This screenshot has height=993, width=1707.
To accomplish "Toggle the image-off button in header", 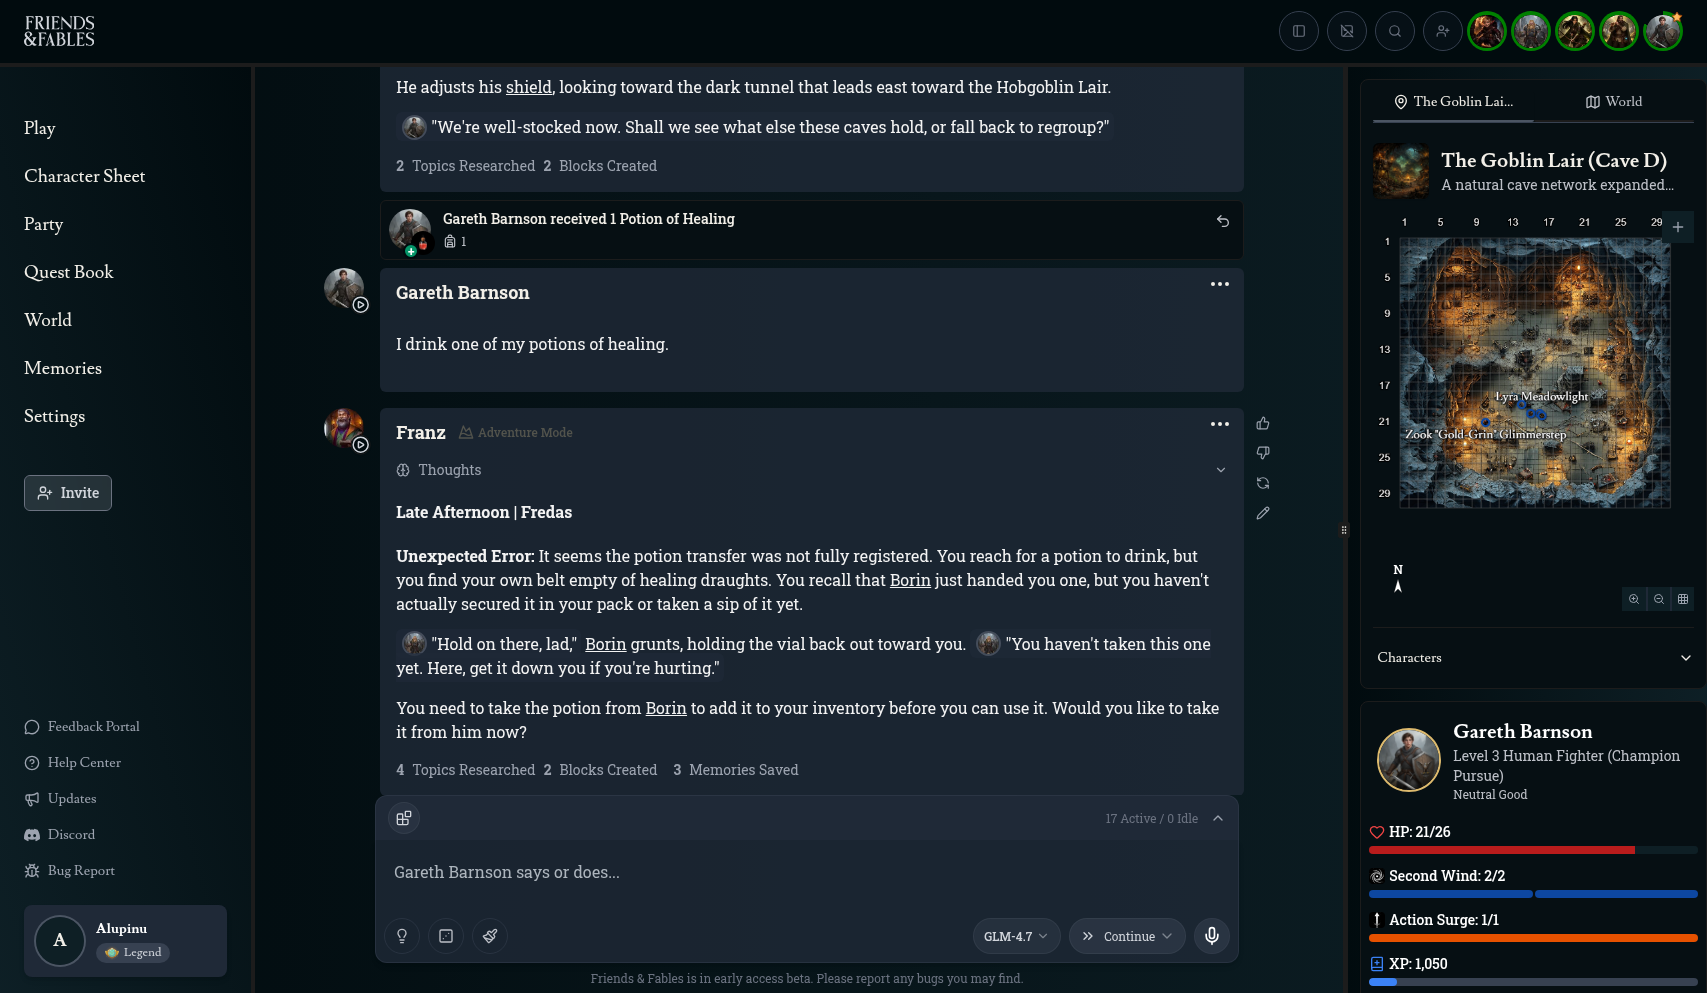I will coord(1347,31).
